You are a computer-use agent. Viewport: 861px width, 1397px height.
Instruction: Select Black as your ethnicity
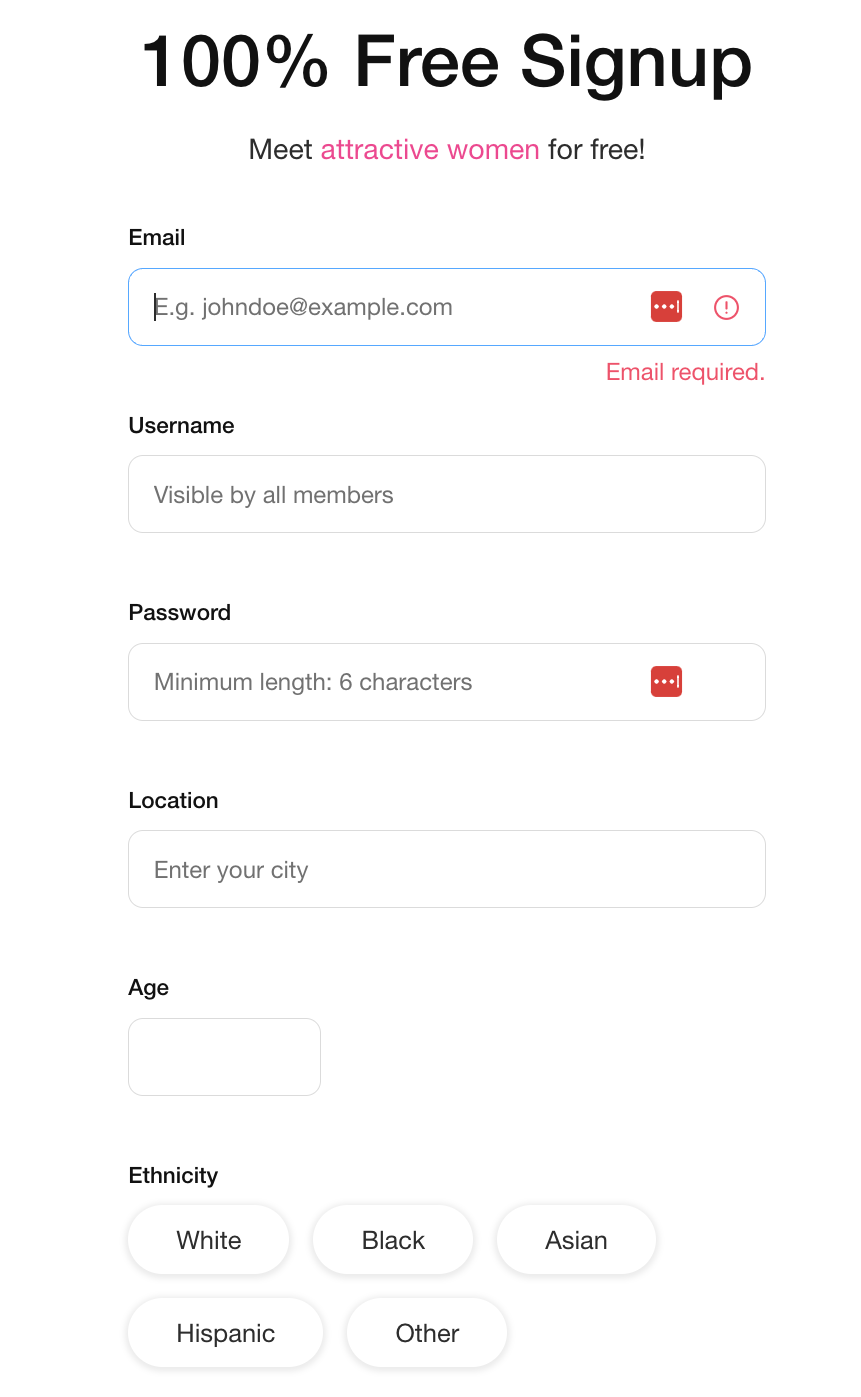click(x=393, y=1239)
